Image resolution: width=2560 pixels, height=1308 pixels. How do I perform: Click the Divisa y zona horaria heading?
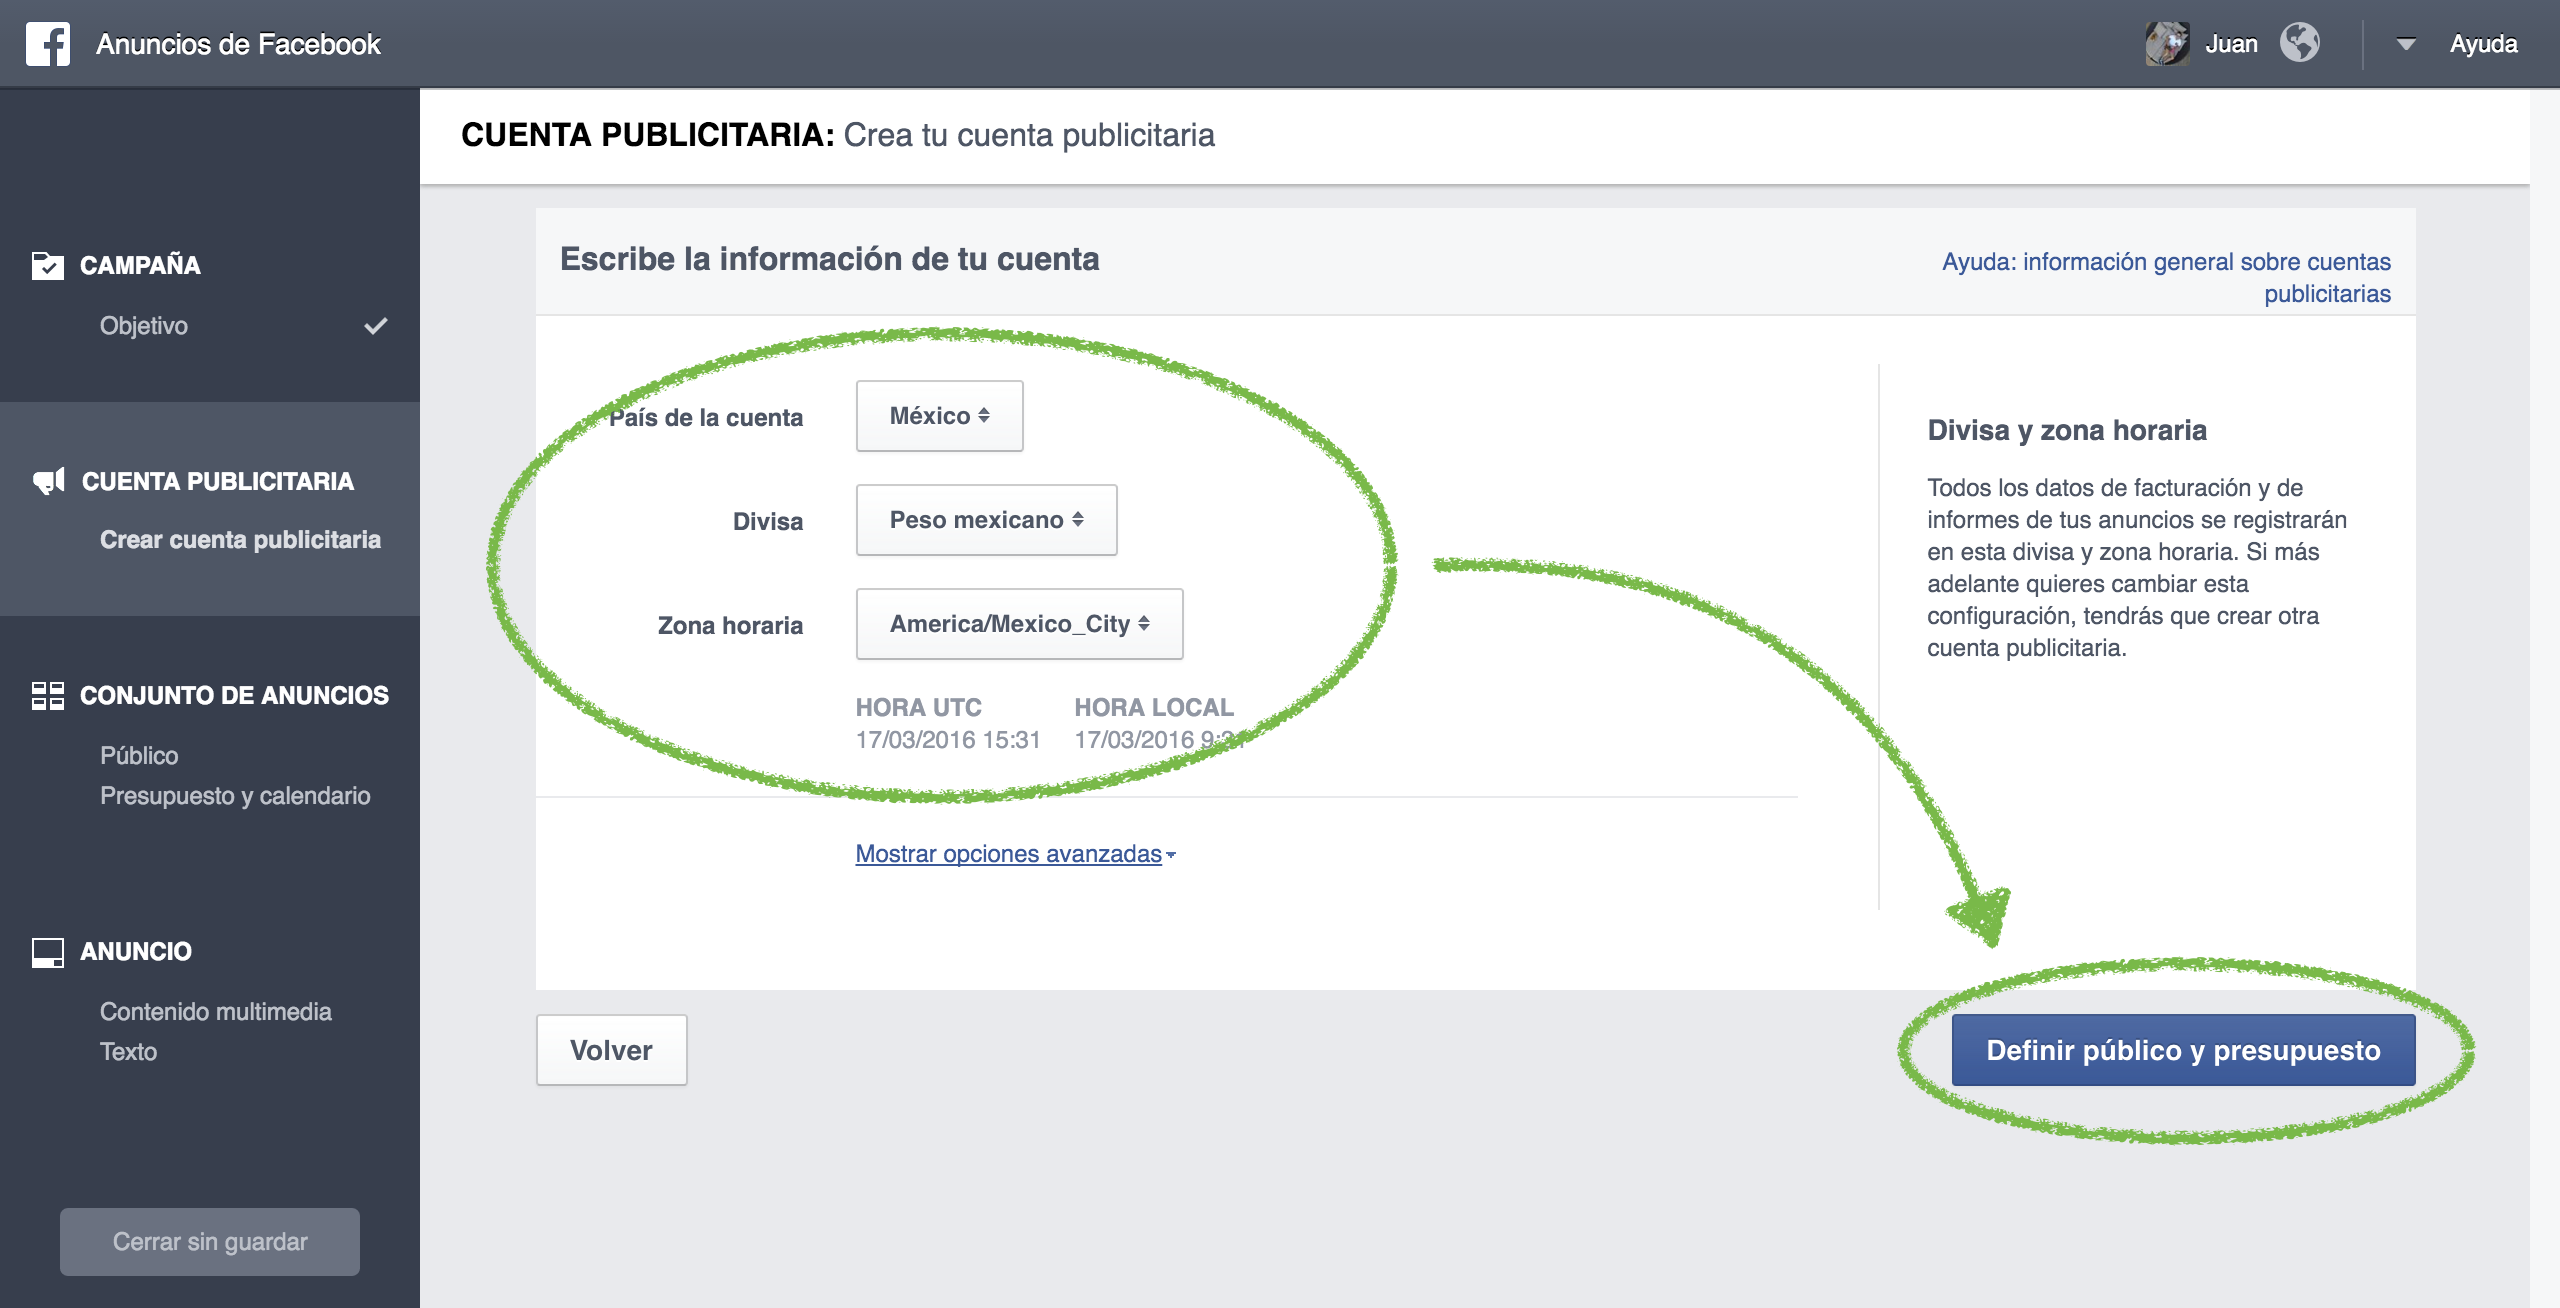2067,430
